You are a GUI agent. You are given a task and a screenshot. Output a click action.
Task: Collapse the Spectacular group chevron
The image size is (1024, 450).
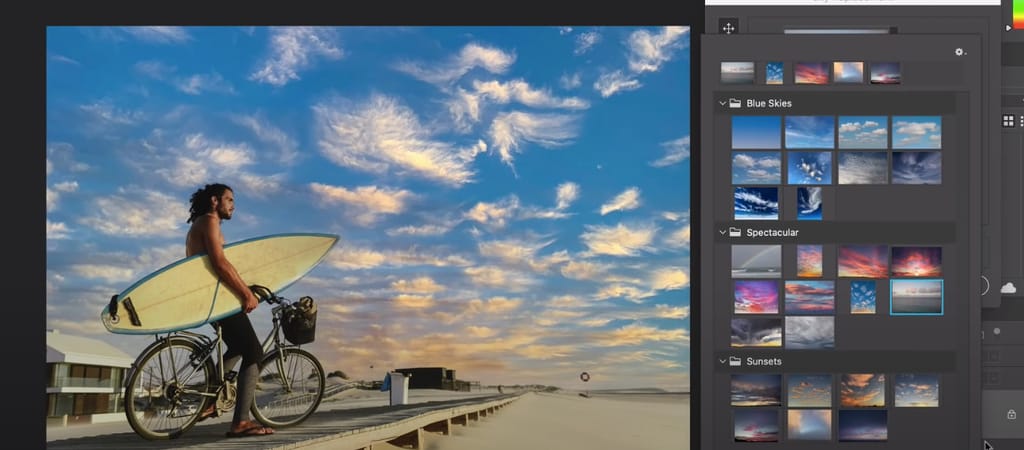(721, 232)
